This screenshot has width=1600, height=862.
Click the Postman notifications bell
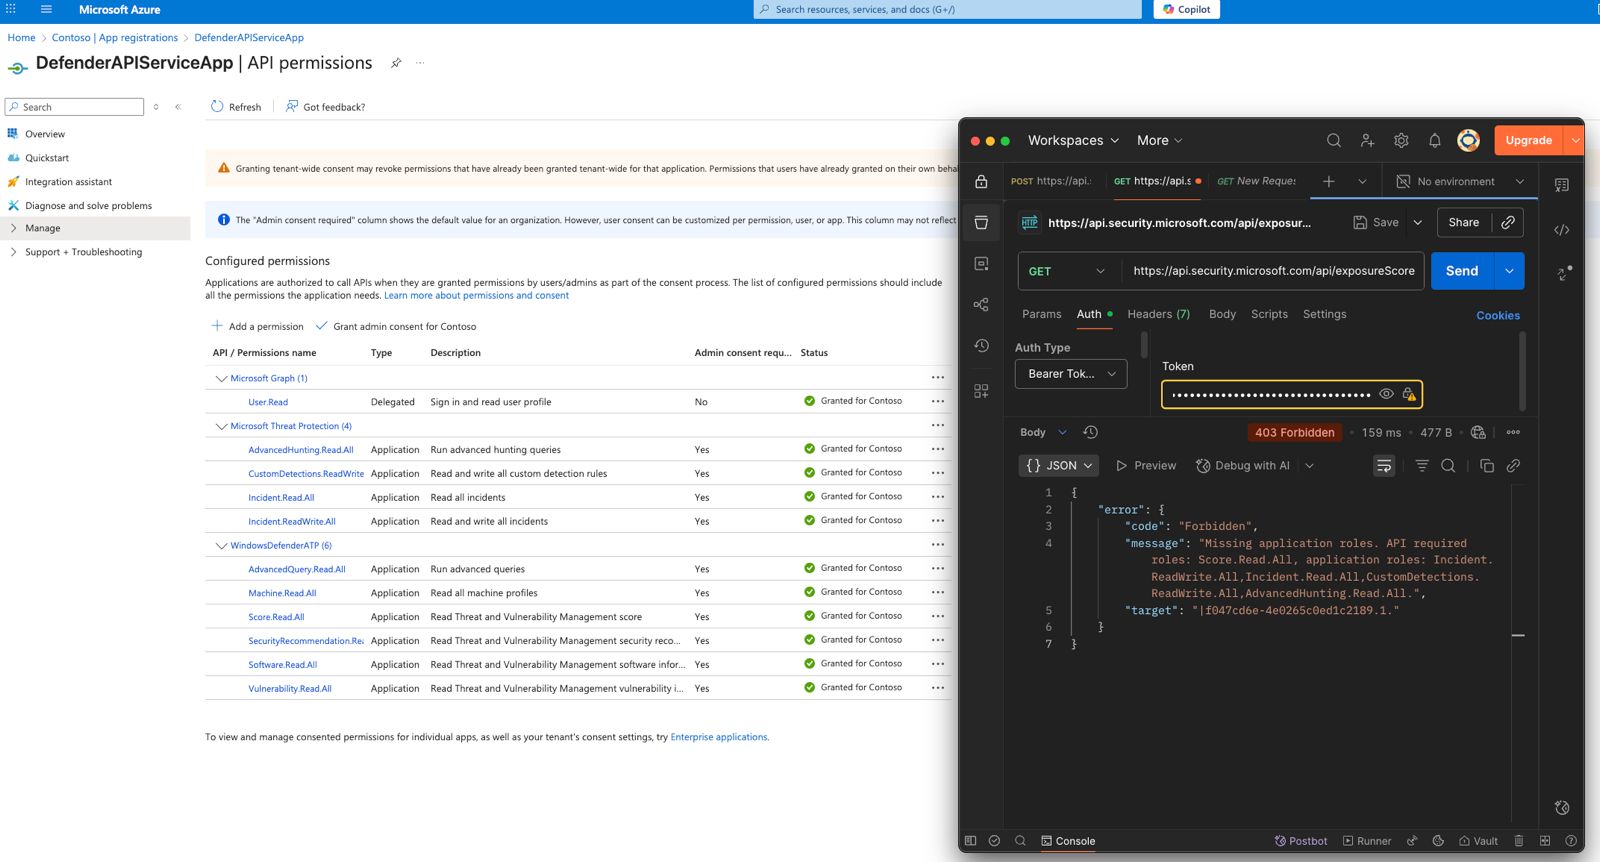pyautogui.click(x=1434, y=141)
